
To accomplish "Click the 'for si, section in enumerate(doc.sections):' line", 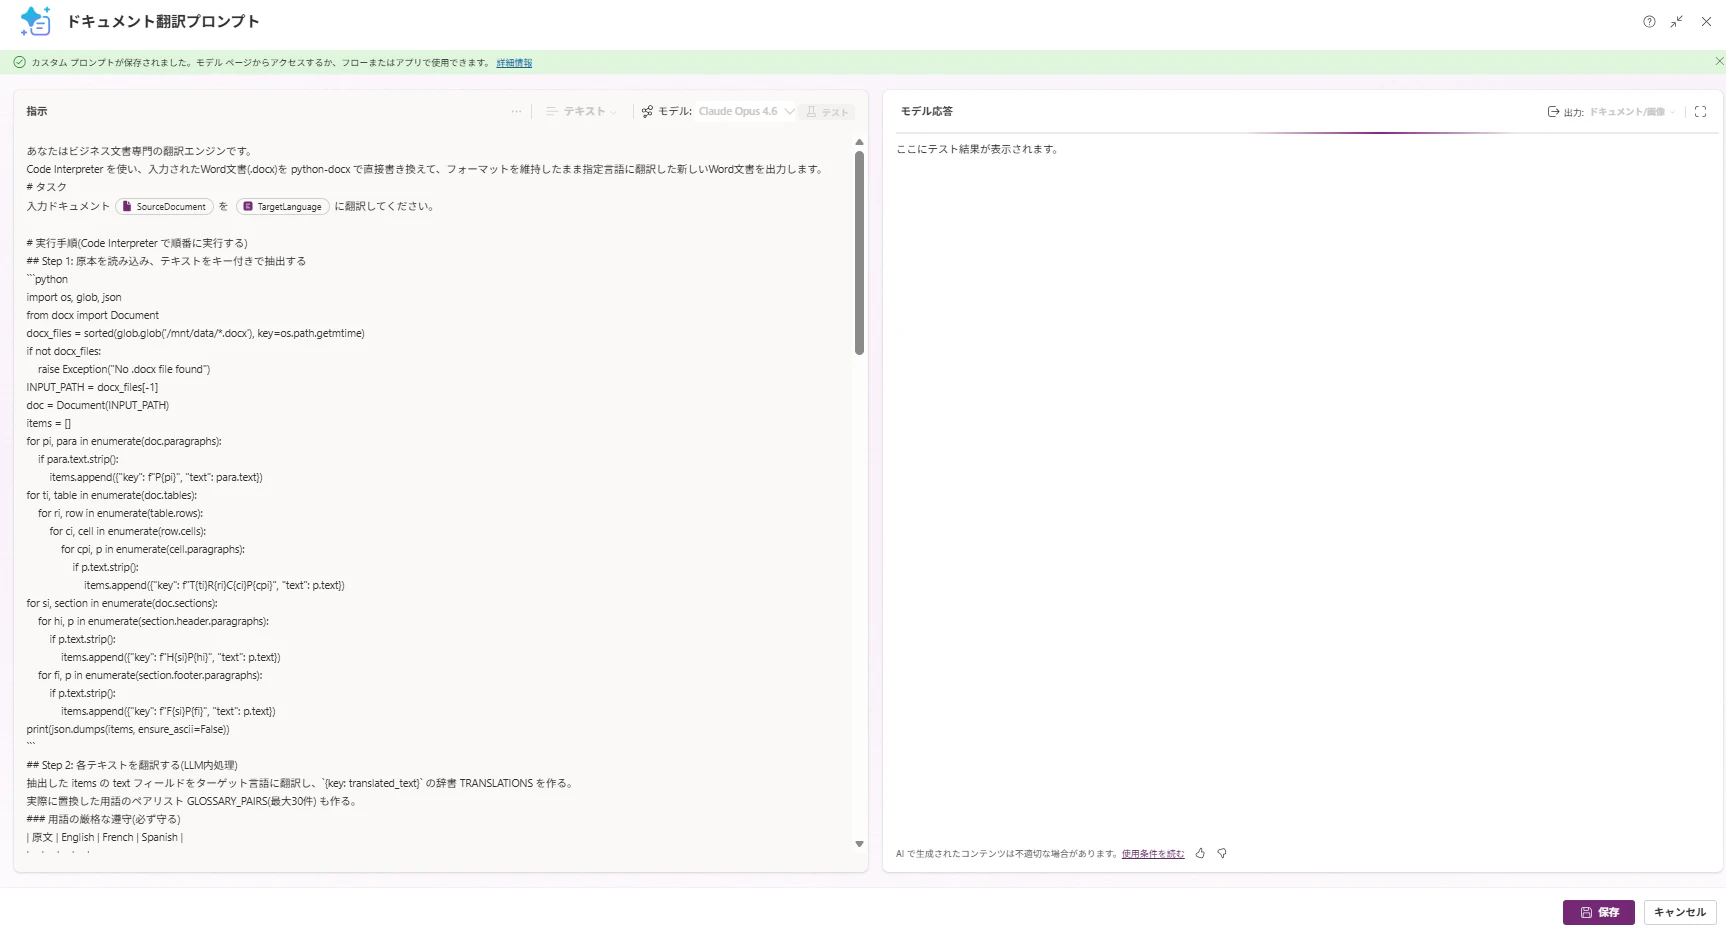I will tap(122, 603).
